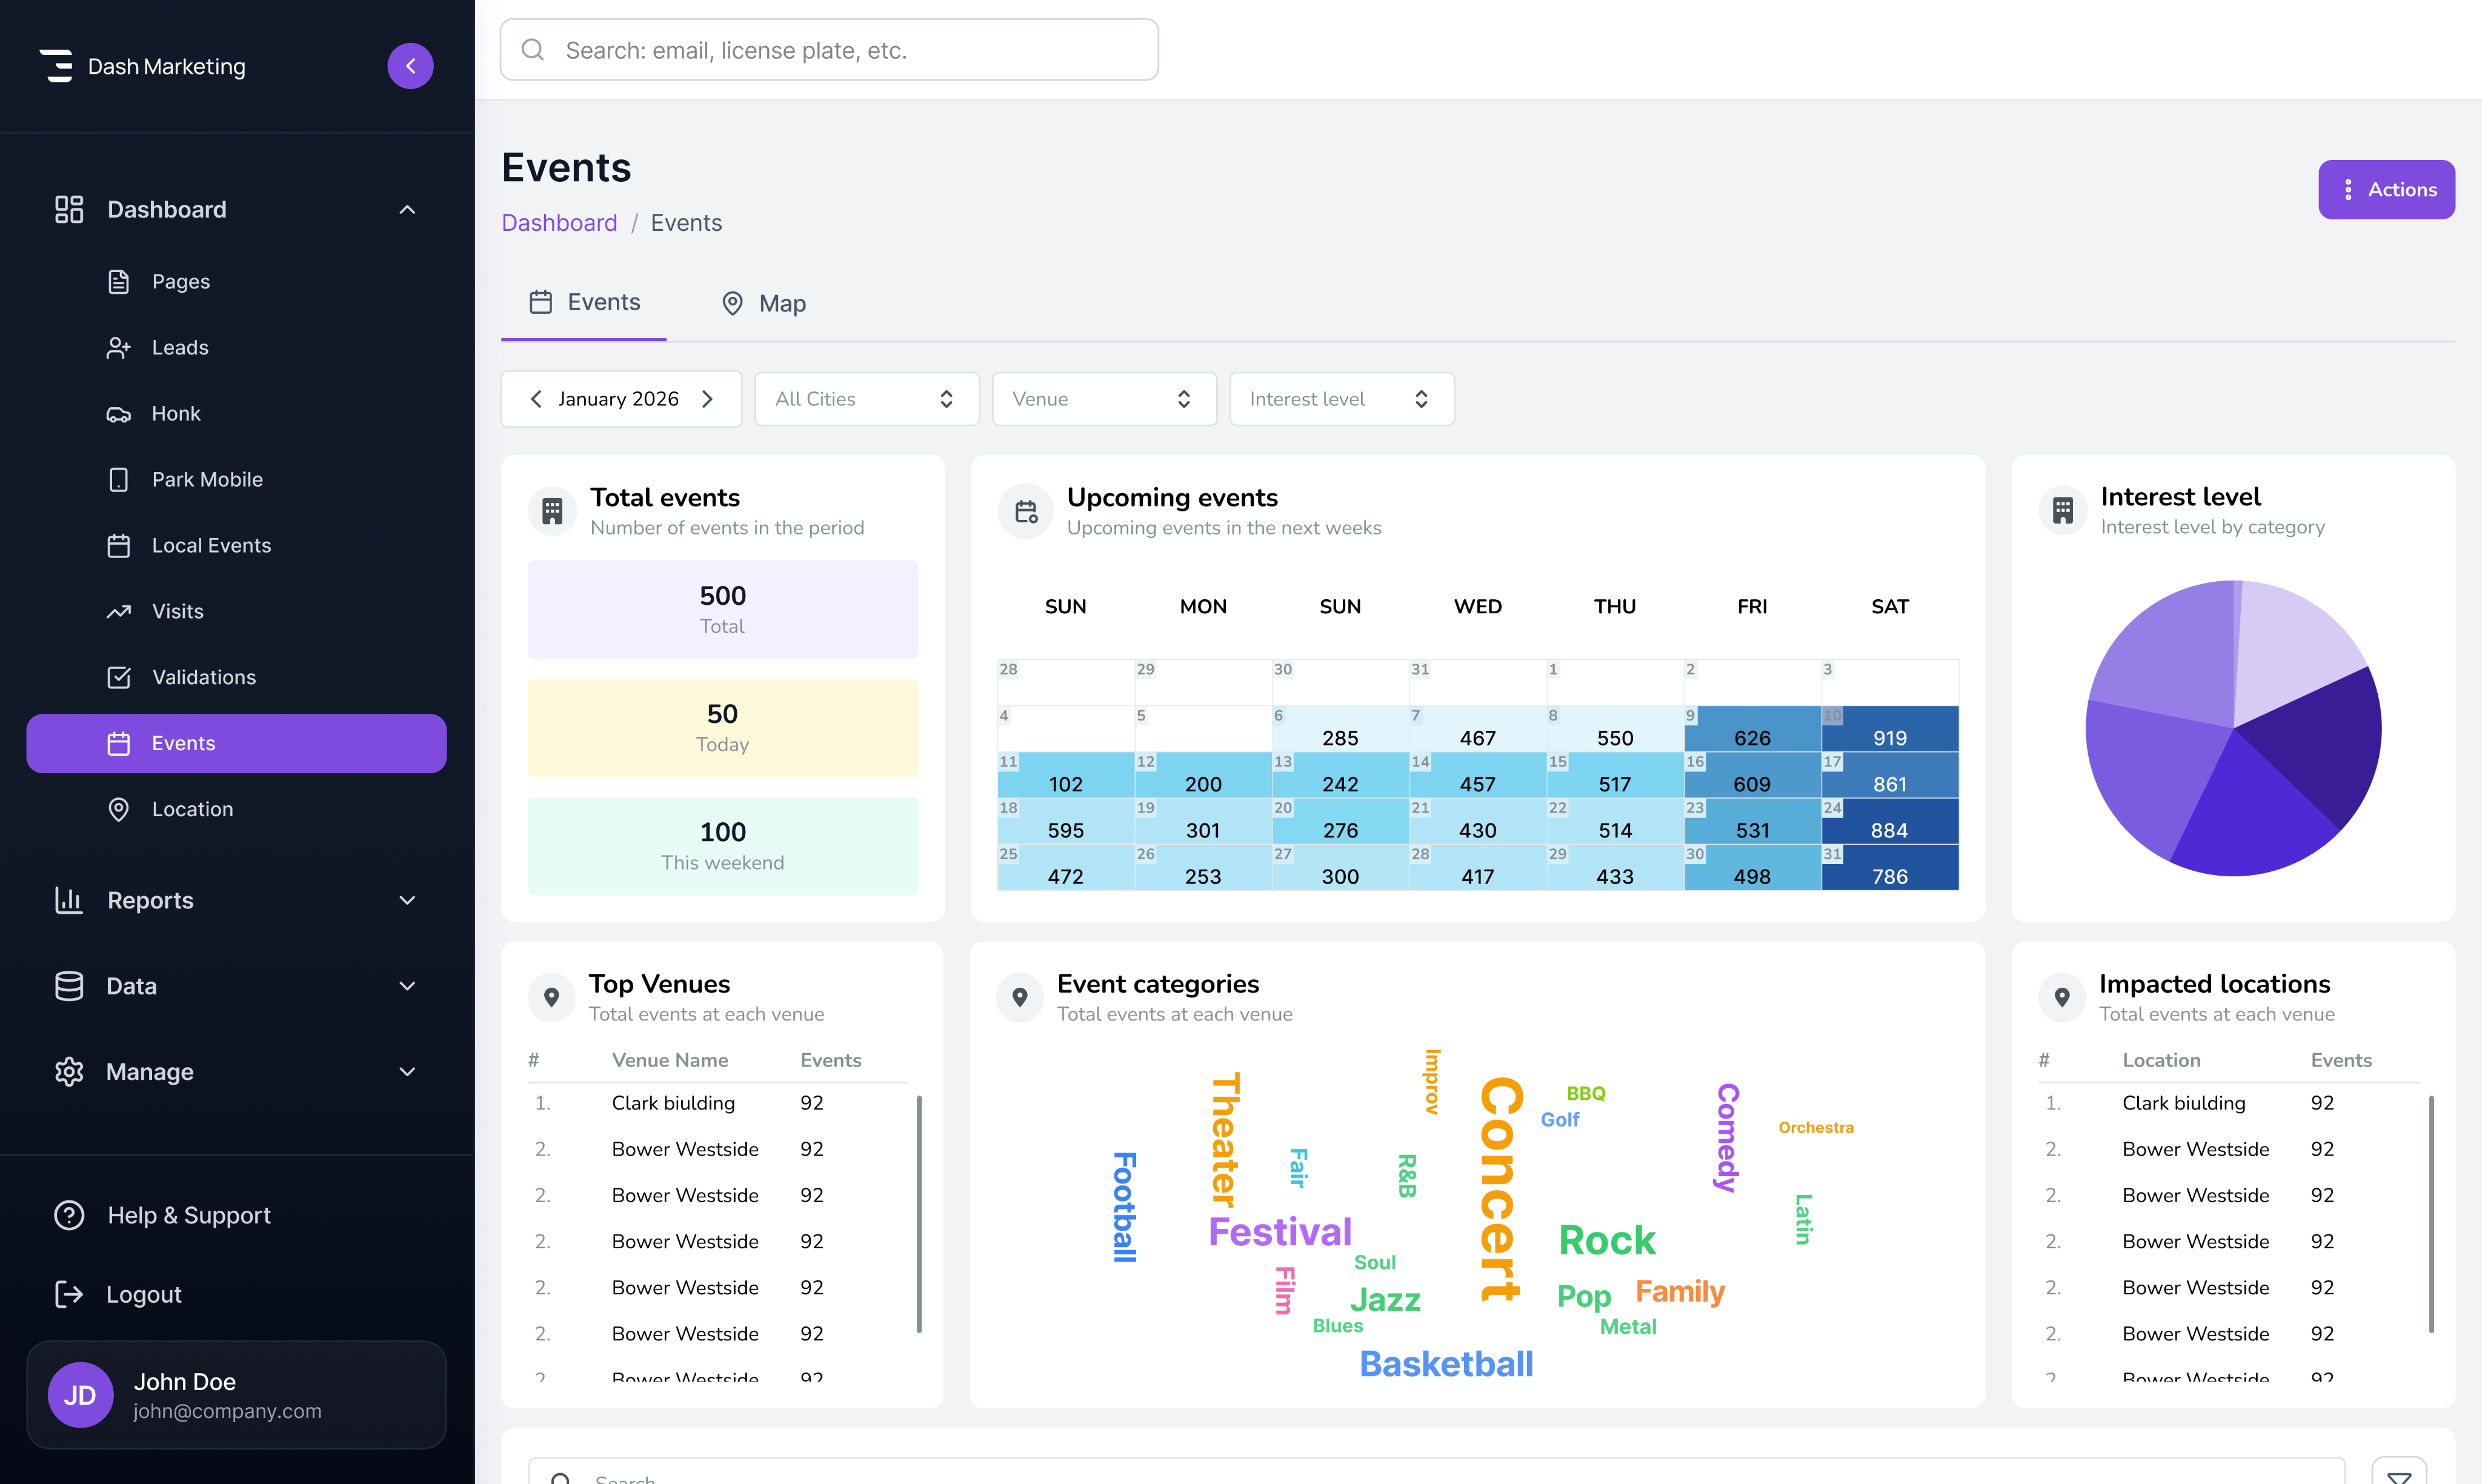The width and height of the screenshot is (2482, 1484).
Task: Collapse sidebar with purple arrow button
Action: click(410, 66)
